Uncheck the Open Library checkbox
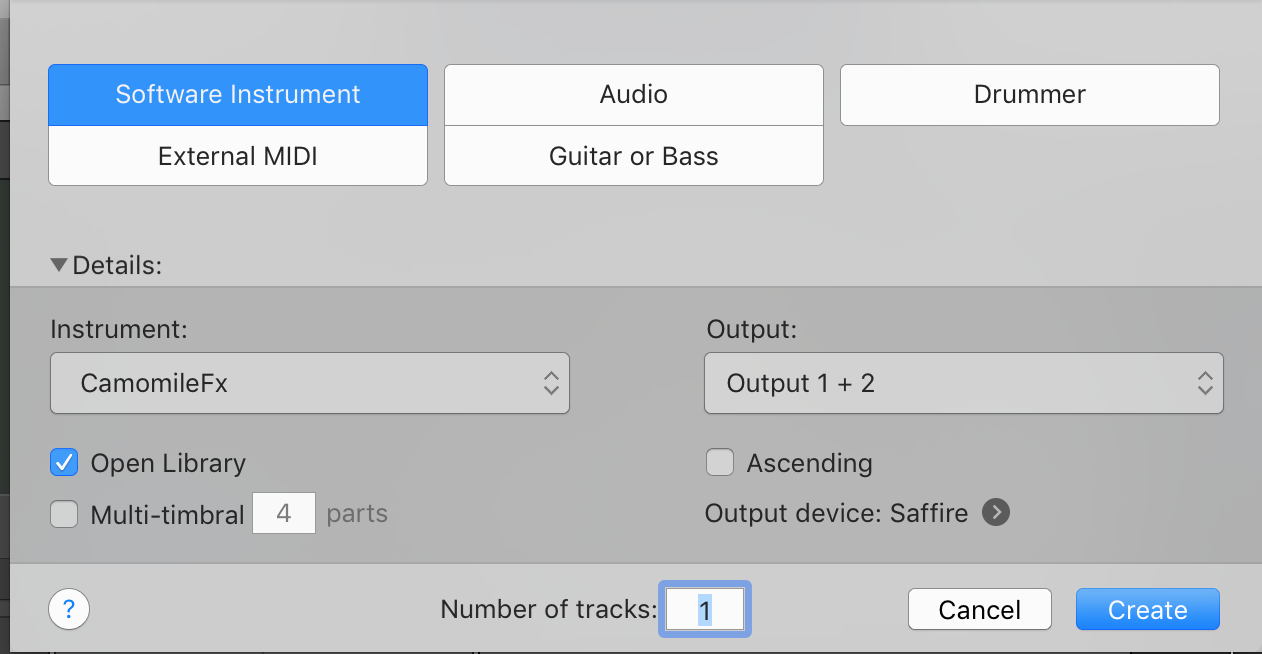 [64, 463]
